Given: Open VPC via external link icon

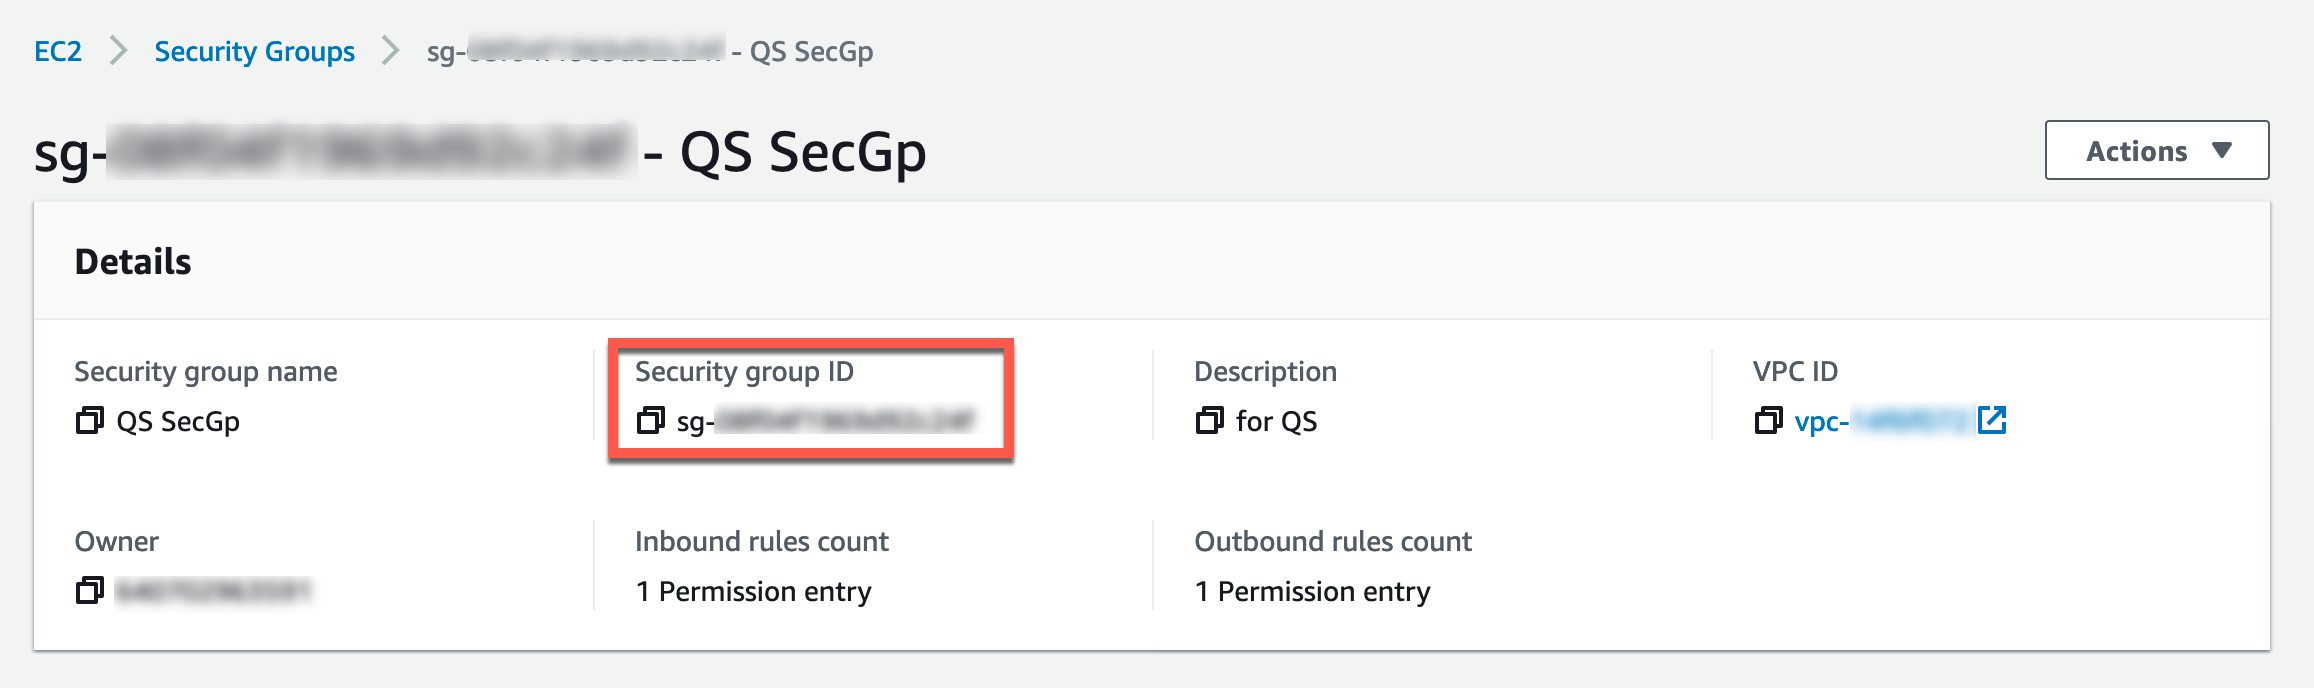Looking at the screenshot, I should coord(1992,420).
